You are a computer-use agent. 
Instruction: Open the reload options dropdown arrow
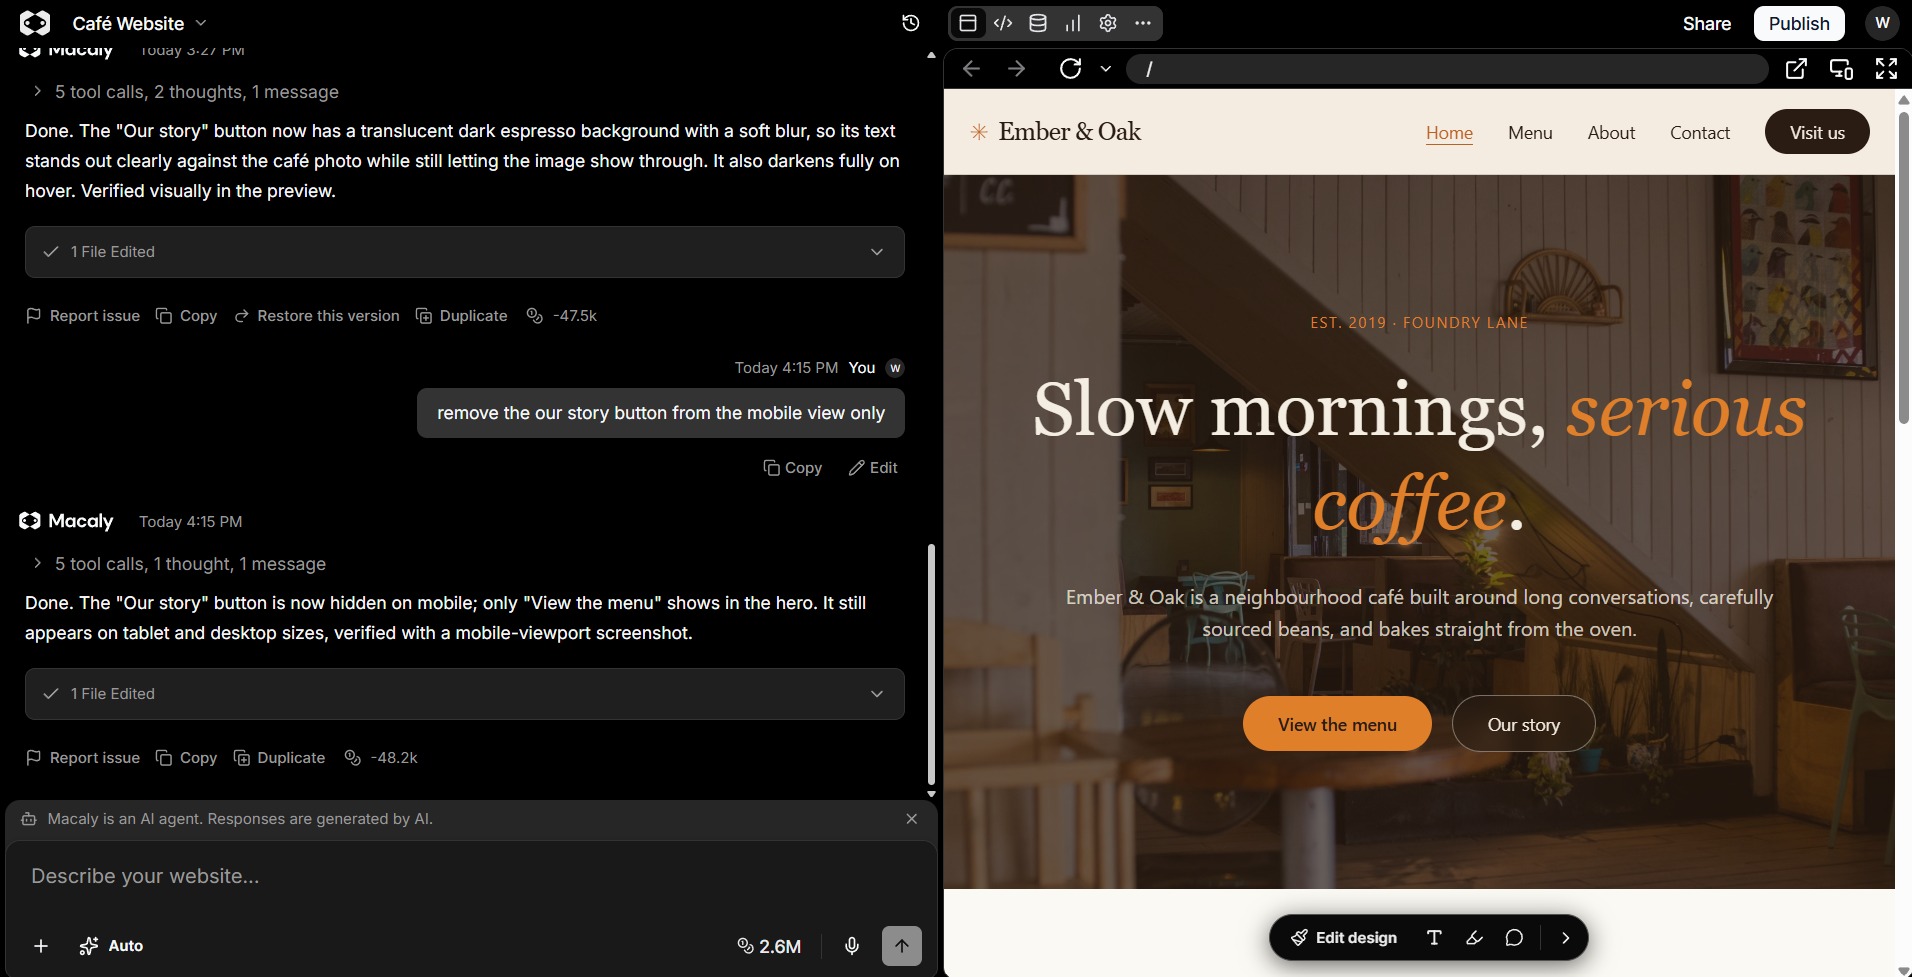(1105, 68)
